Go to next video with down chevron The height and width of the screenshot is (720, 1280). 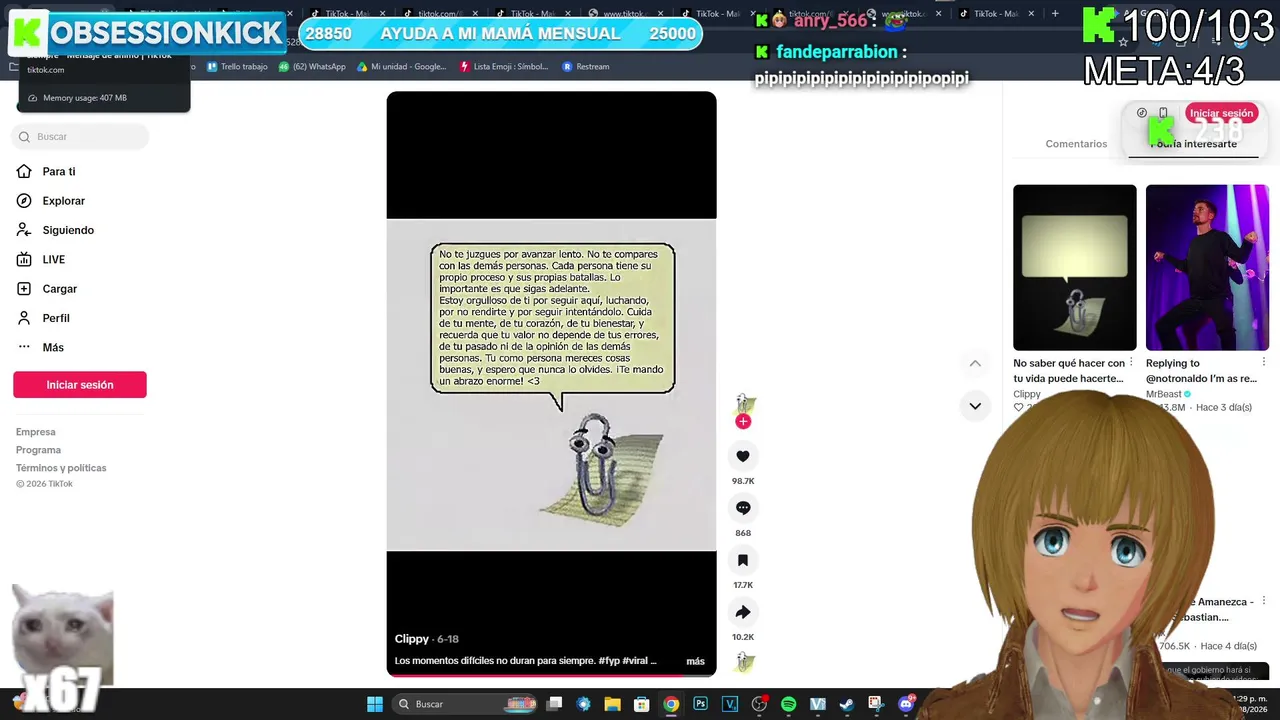(975, 406)
